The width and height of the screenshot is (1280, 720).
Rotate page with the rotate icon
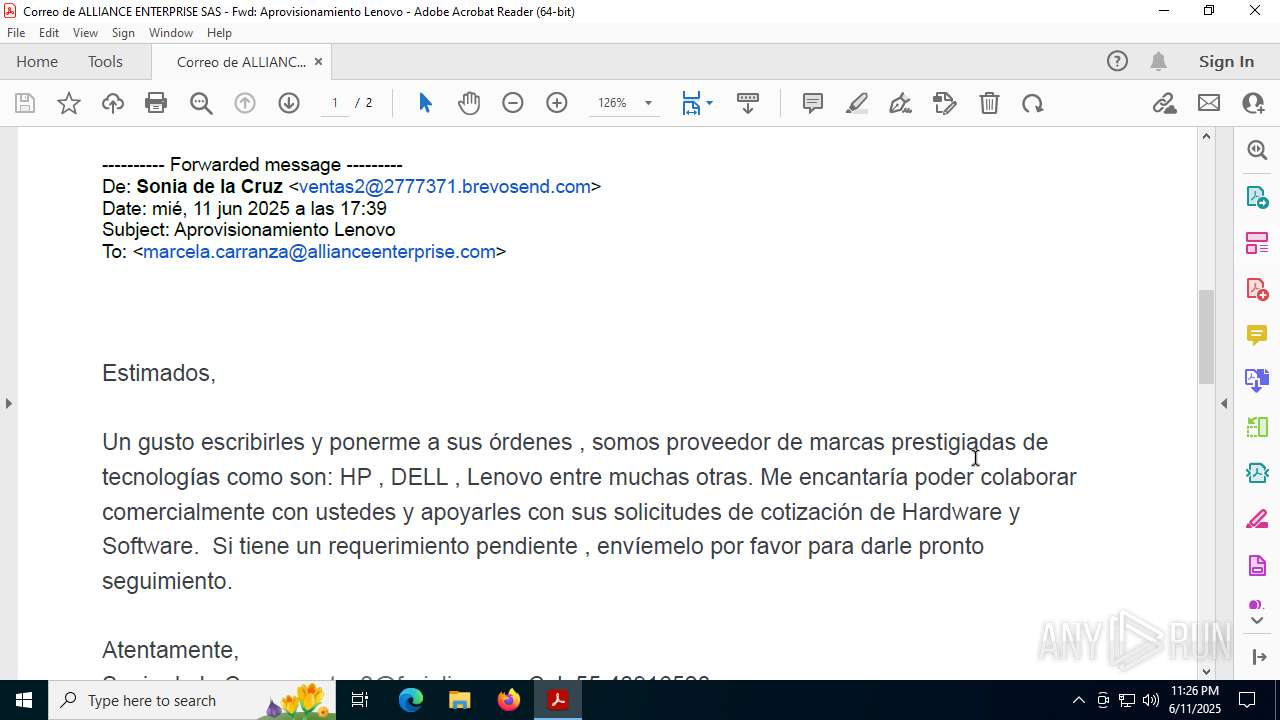click(1033, 103)
